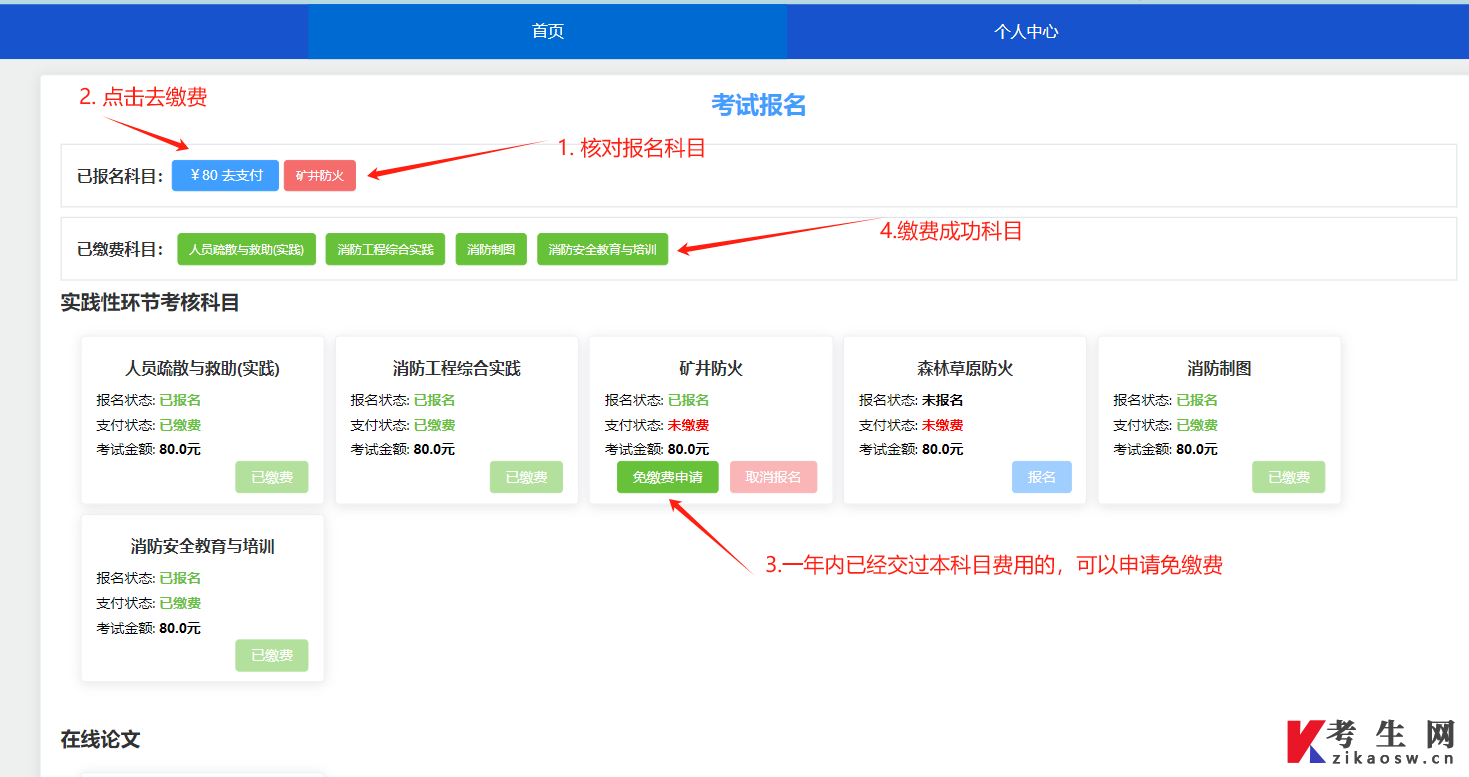Click the 已缴费科目 label
This screenshot has height=777, width=1469.
tap(119, 249)
